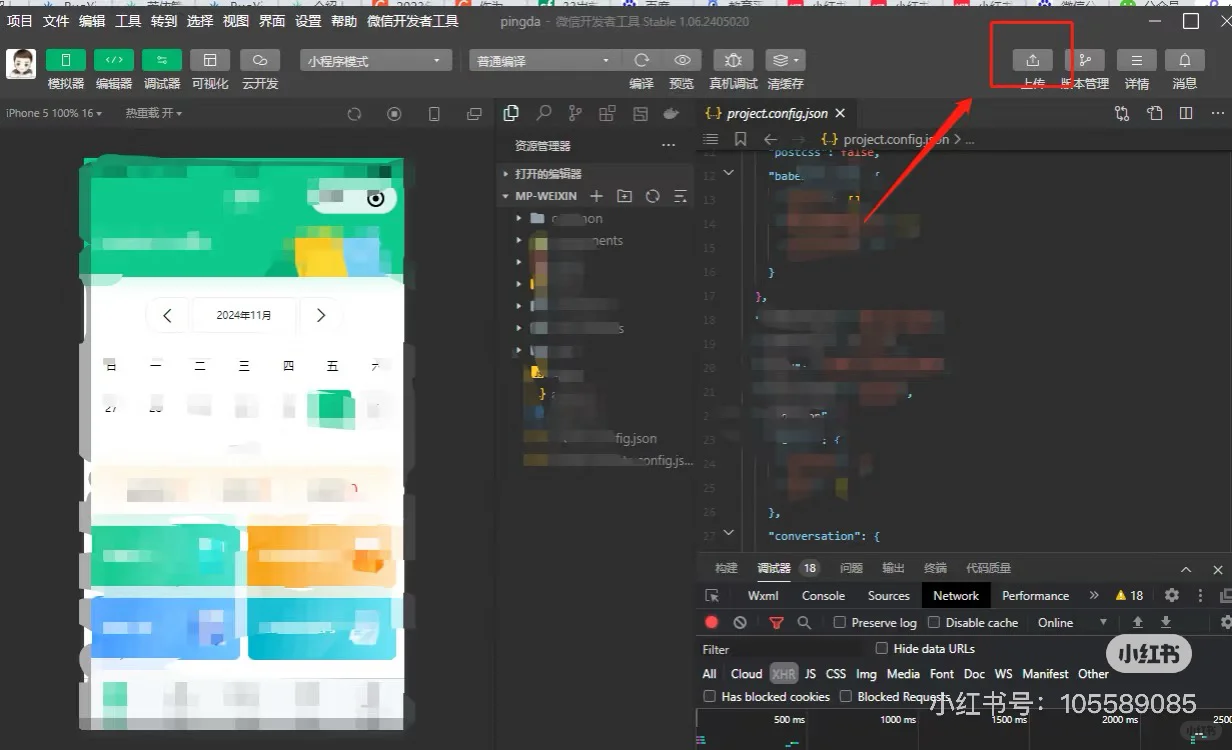Open the Online throttling dropdown

point(1073,622)
